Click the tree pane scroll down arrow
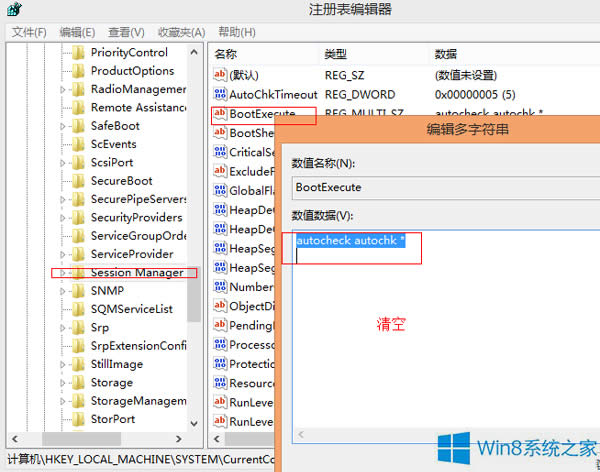The width and height of the screenshot is (600, 472). (194, 424)
